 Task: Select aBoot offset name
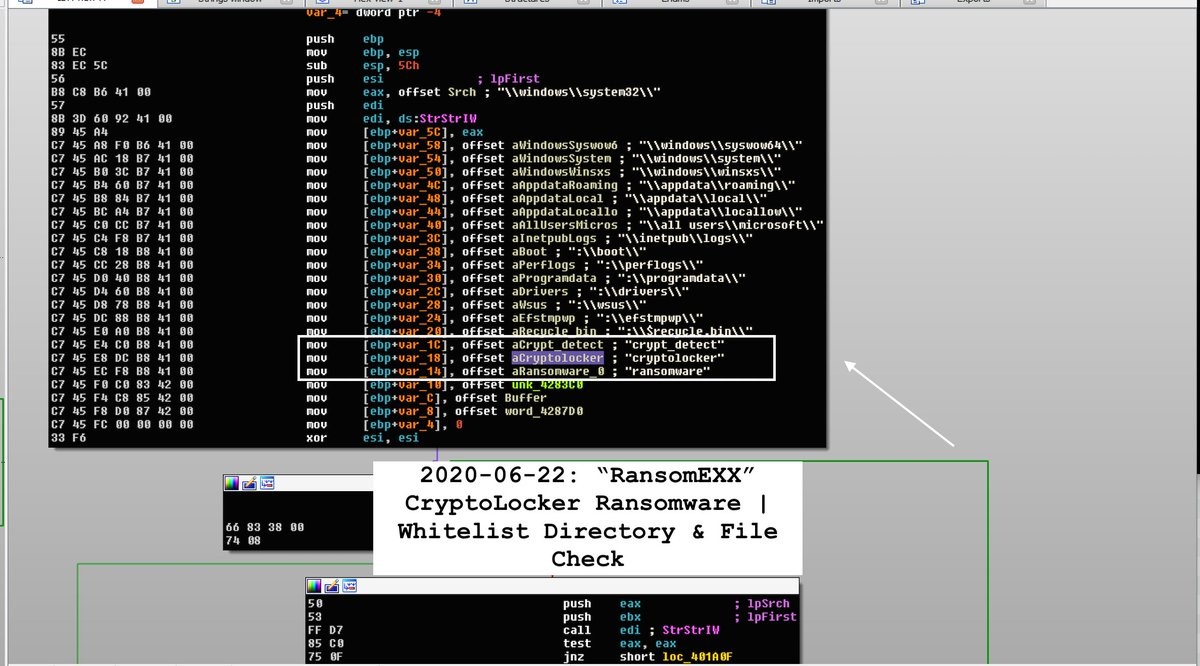(x=531, y=252)
